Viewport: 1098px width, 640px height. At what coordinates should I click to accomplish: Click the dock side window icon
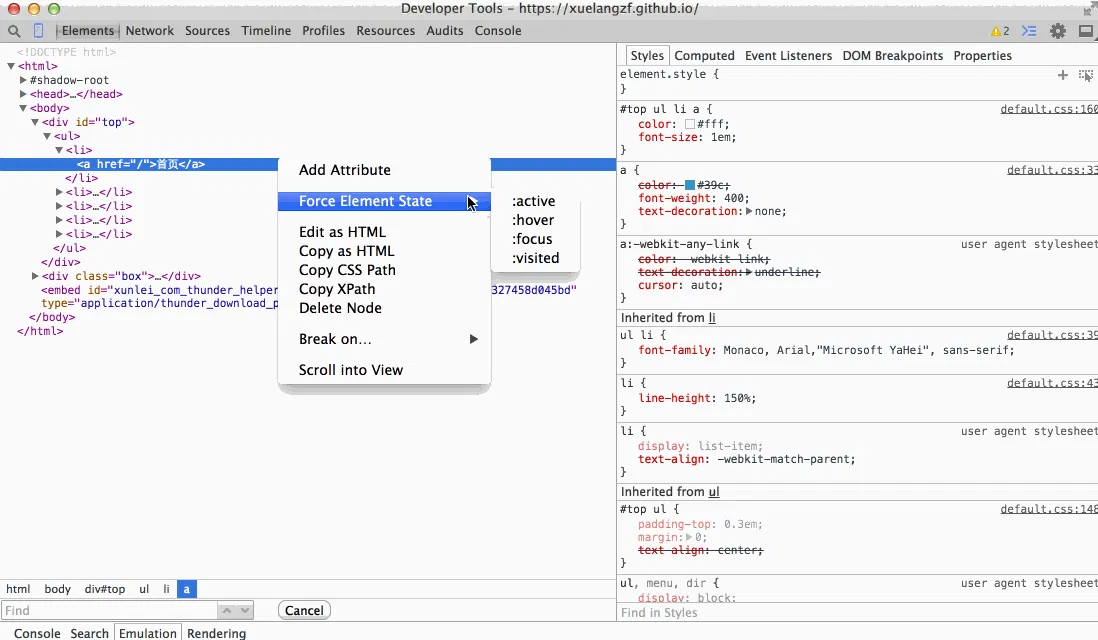(1086, 31)
